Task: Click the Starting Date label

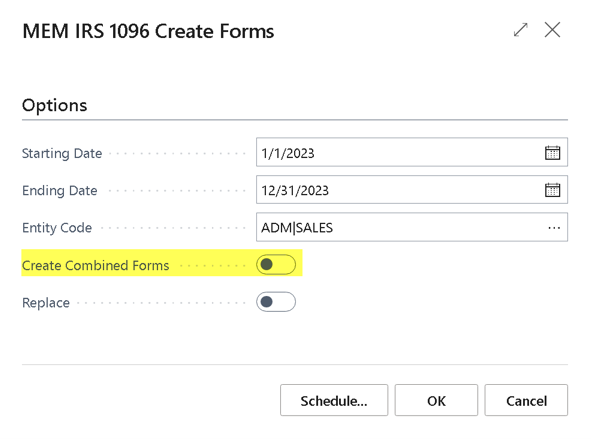Action: [62, 153]
